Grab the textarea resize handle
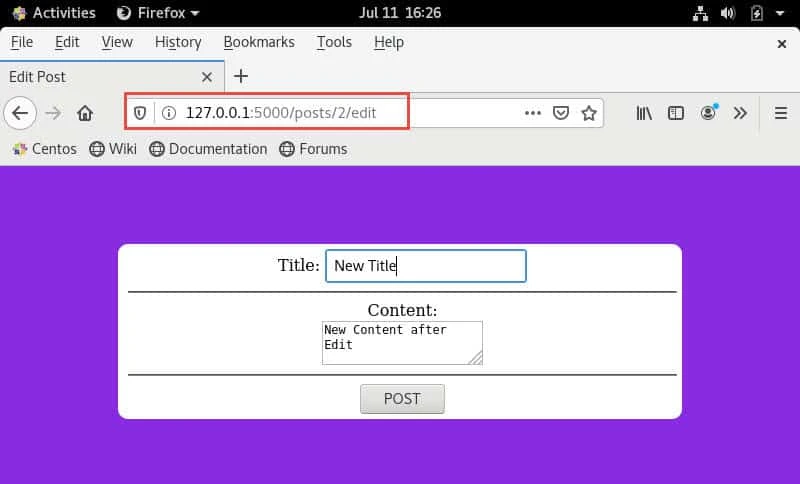This screenshot has height=484, width=800. point(476,358)
